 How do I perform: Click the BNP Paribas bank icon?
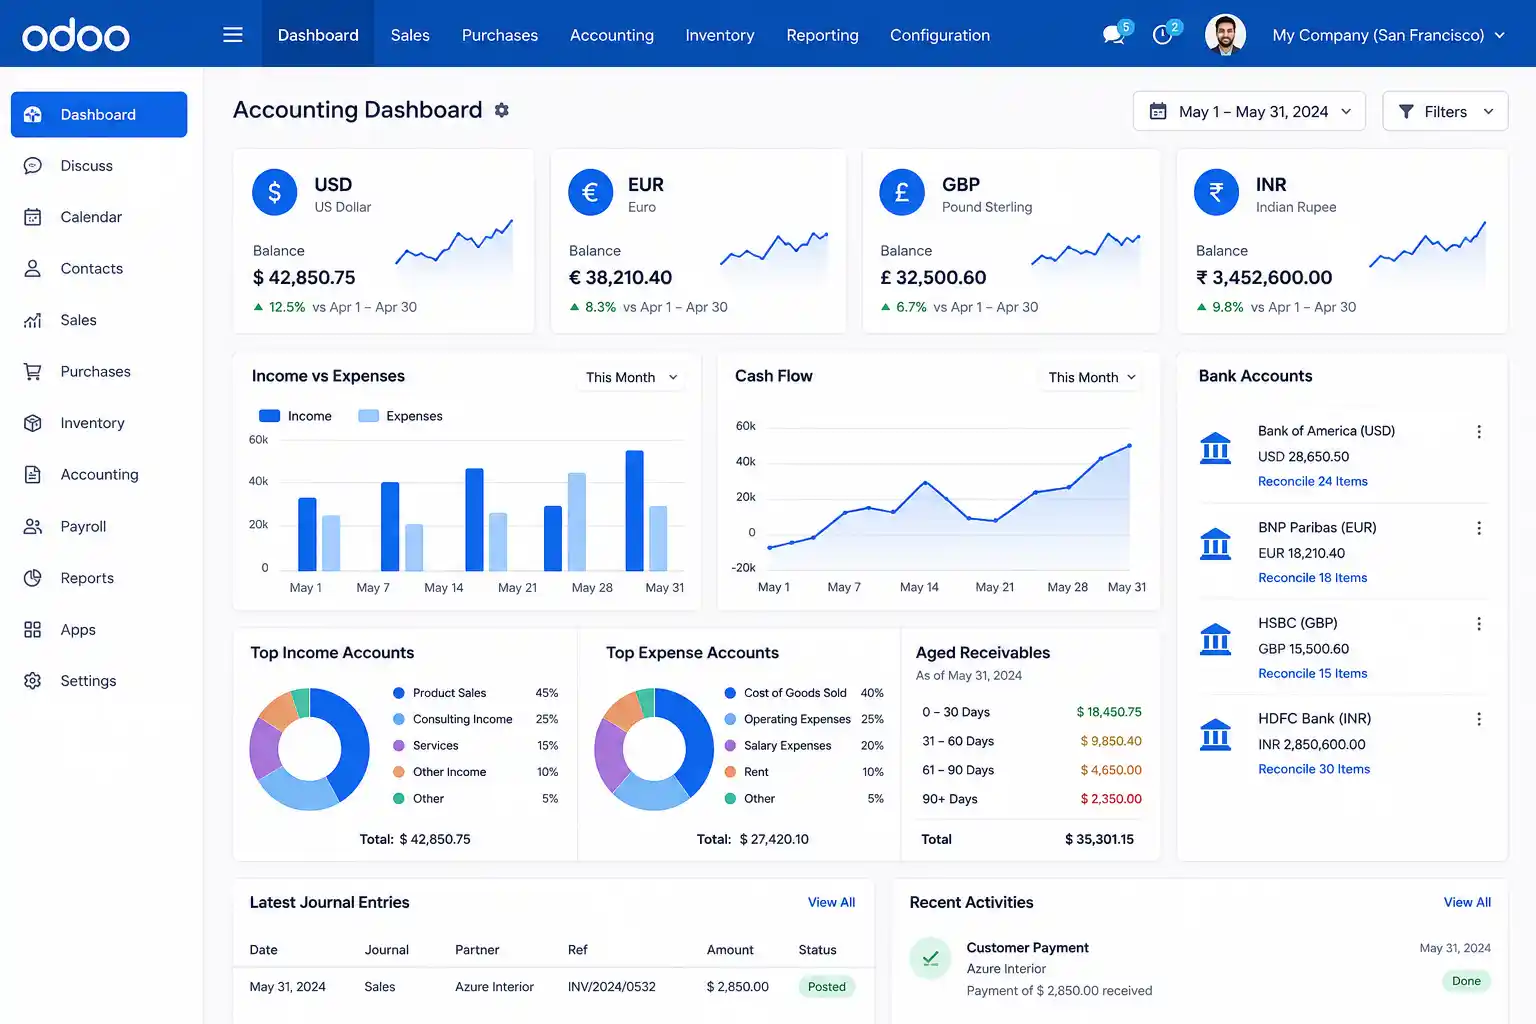tap(1215, 544)
